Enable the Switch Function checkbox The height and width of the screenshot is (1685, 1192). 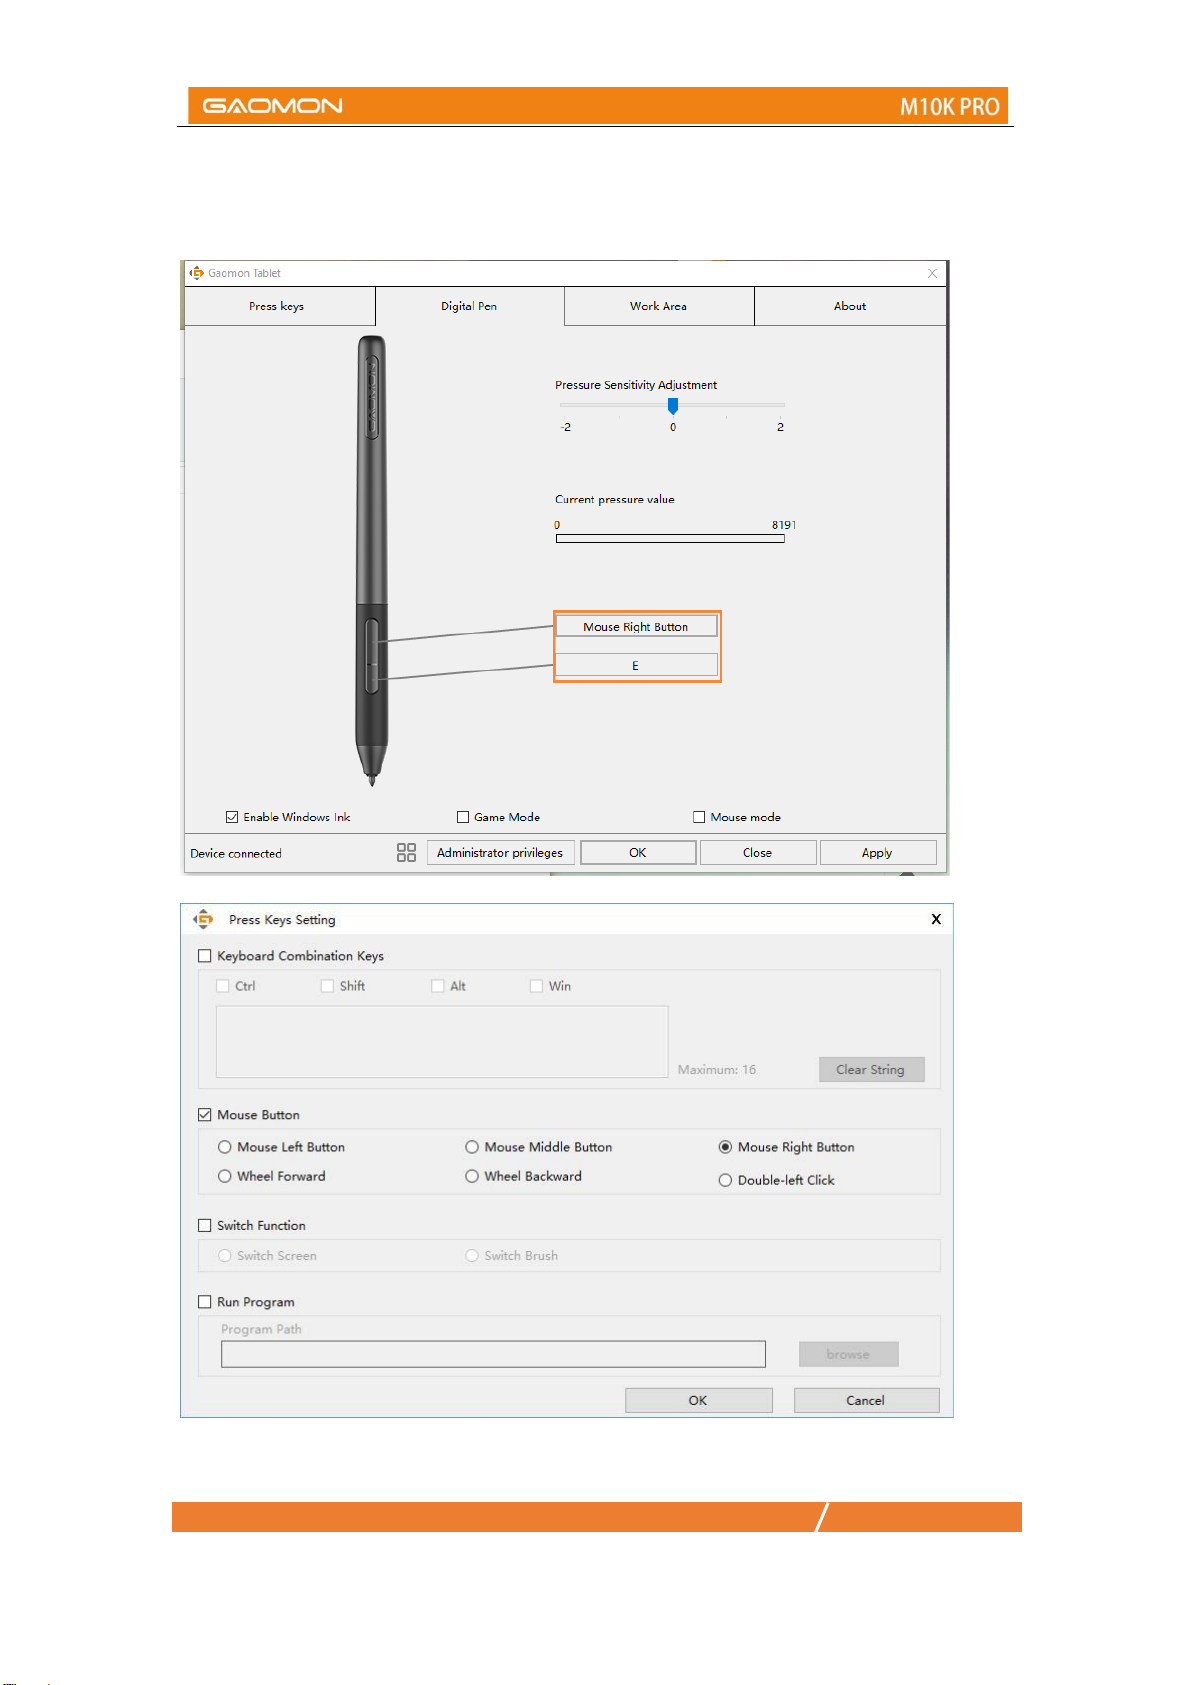coord(205,1225)
